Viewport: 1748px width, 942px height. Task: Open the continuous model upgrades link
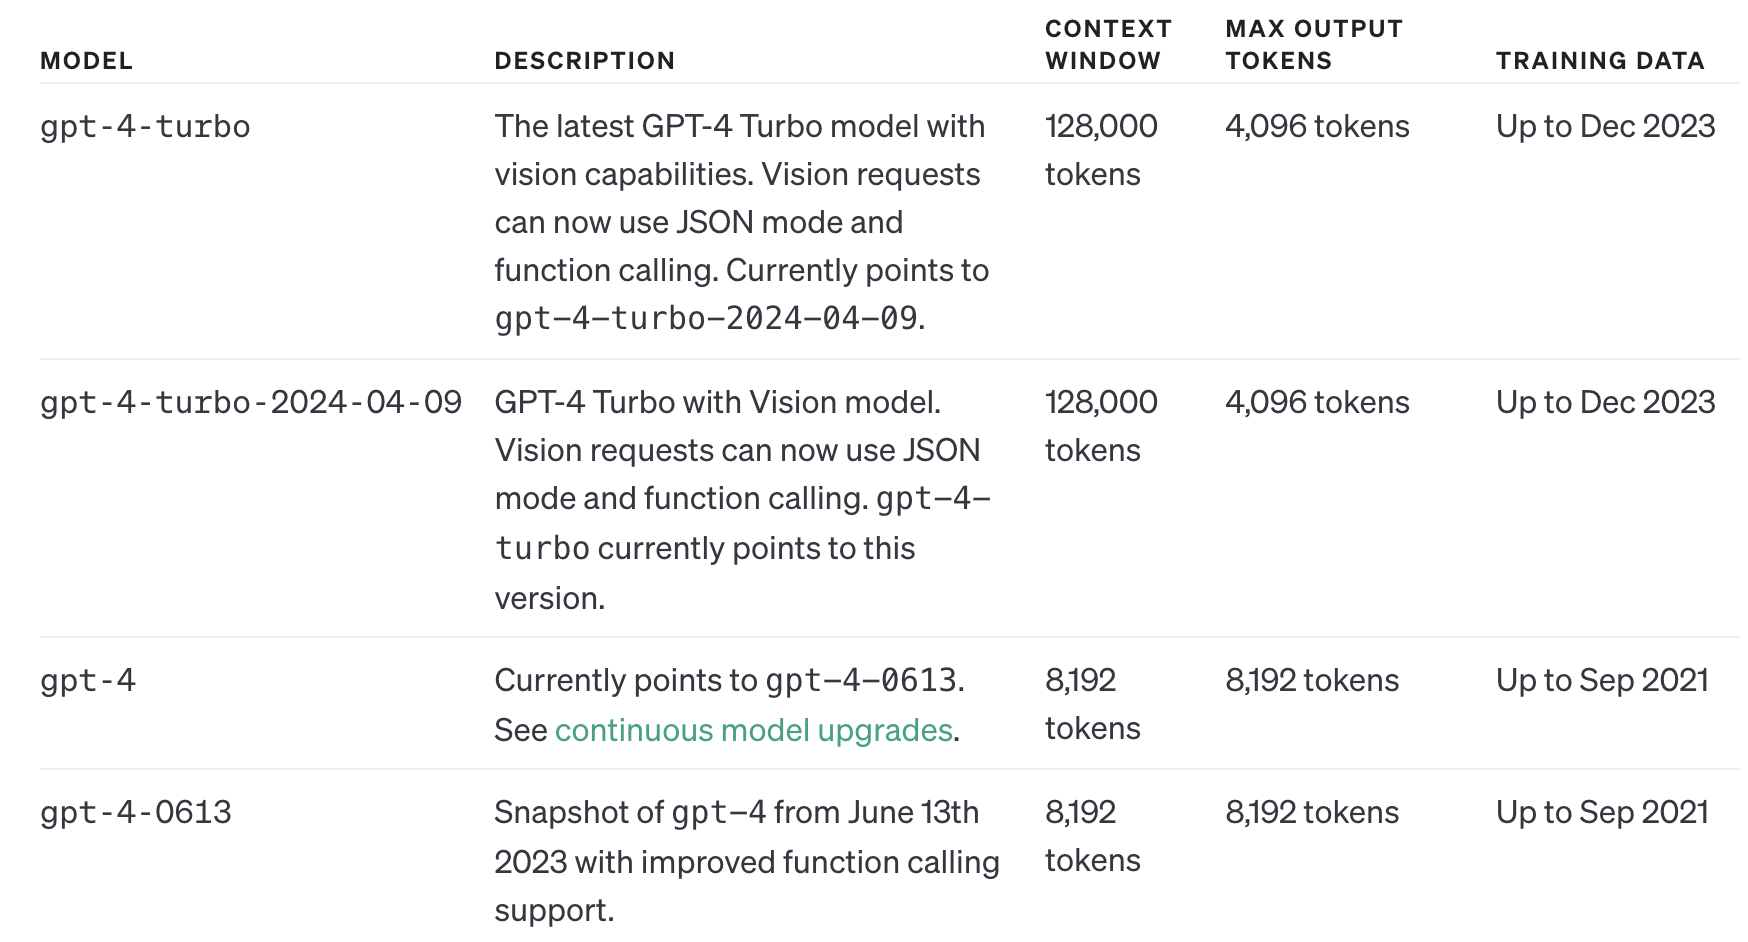[x=753, y=731]
